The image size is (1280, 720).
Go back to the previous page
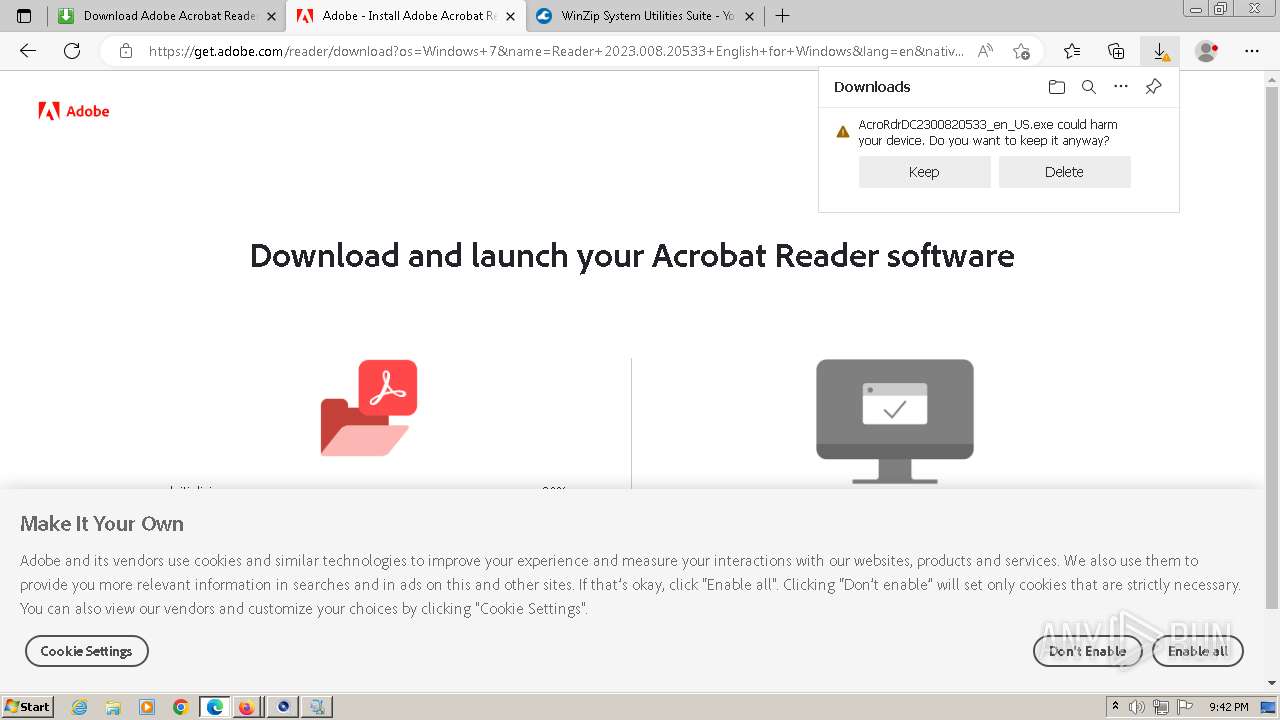click(x=28, y=51)
